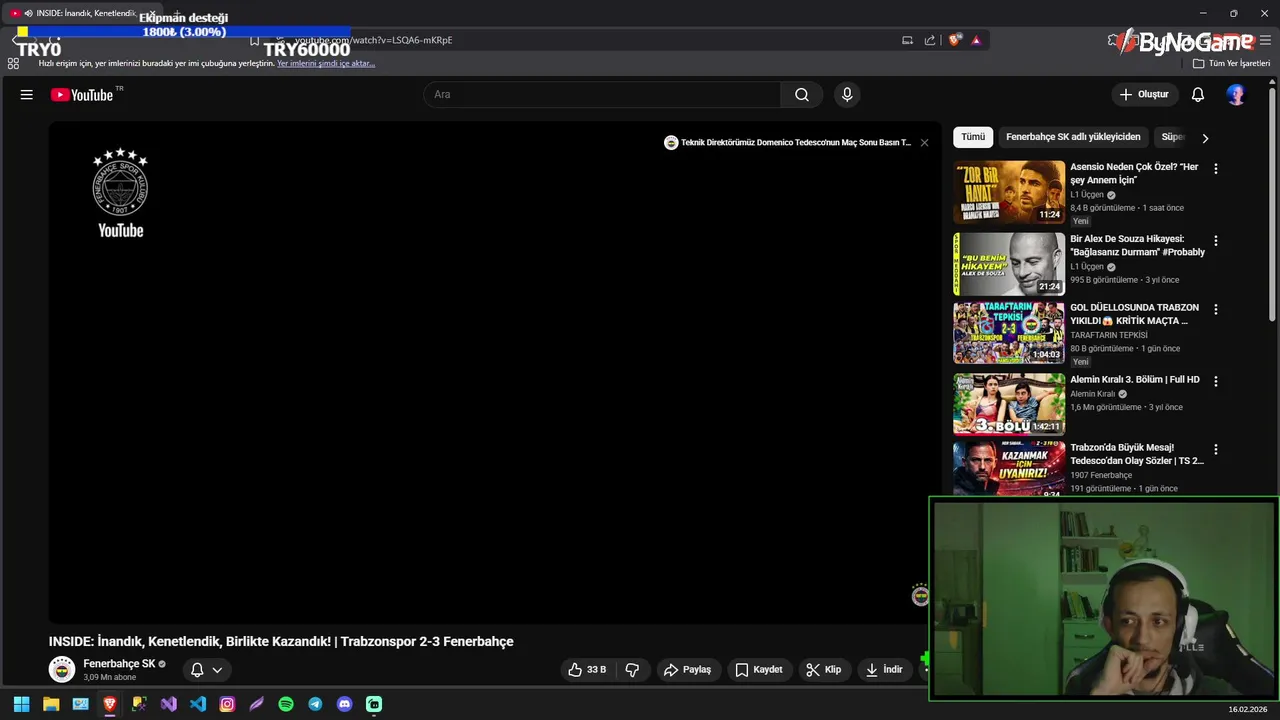Download the video with İndir
This screenshot has height=720, width=1280.
884,670
